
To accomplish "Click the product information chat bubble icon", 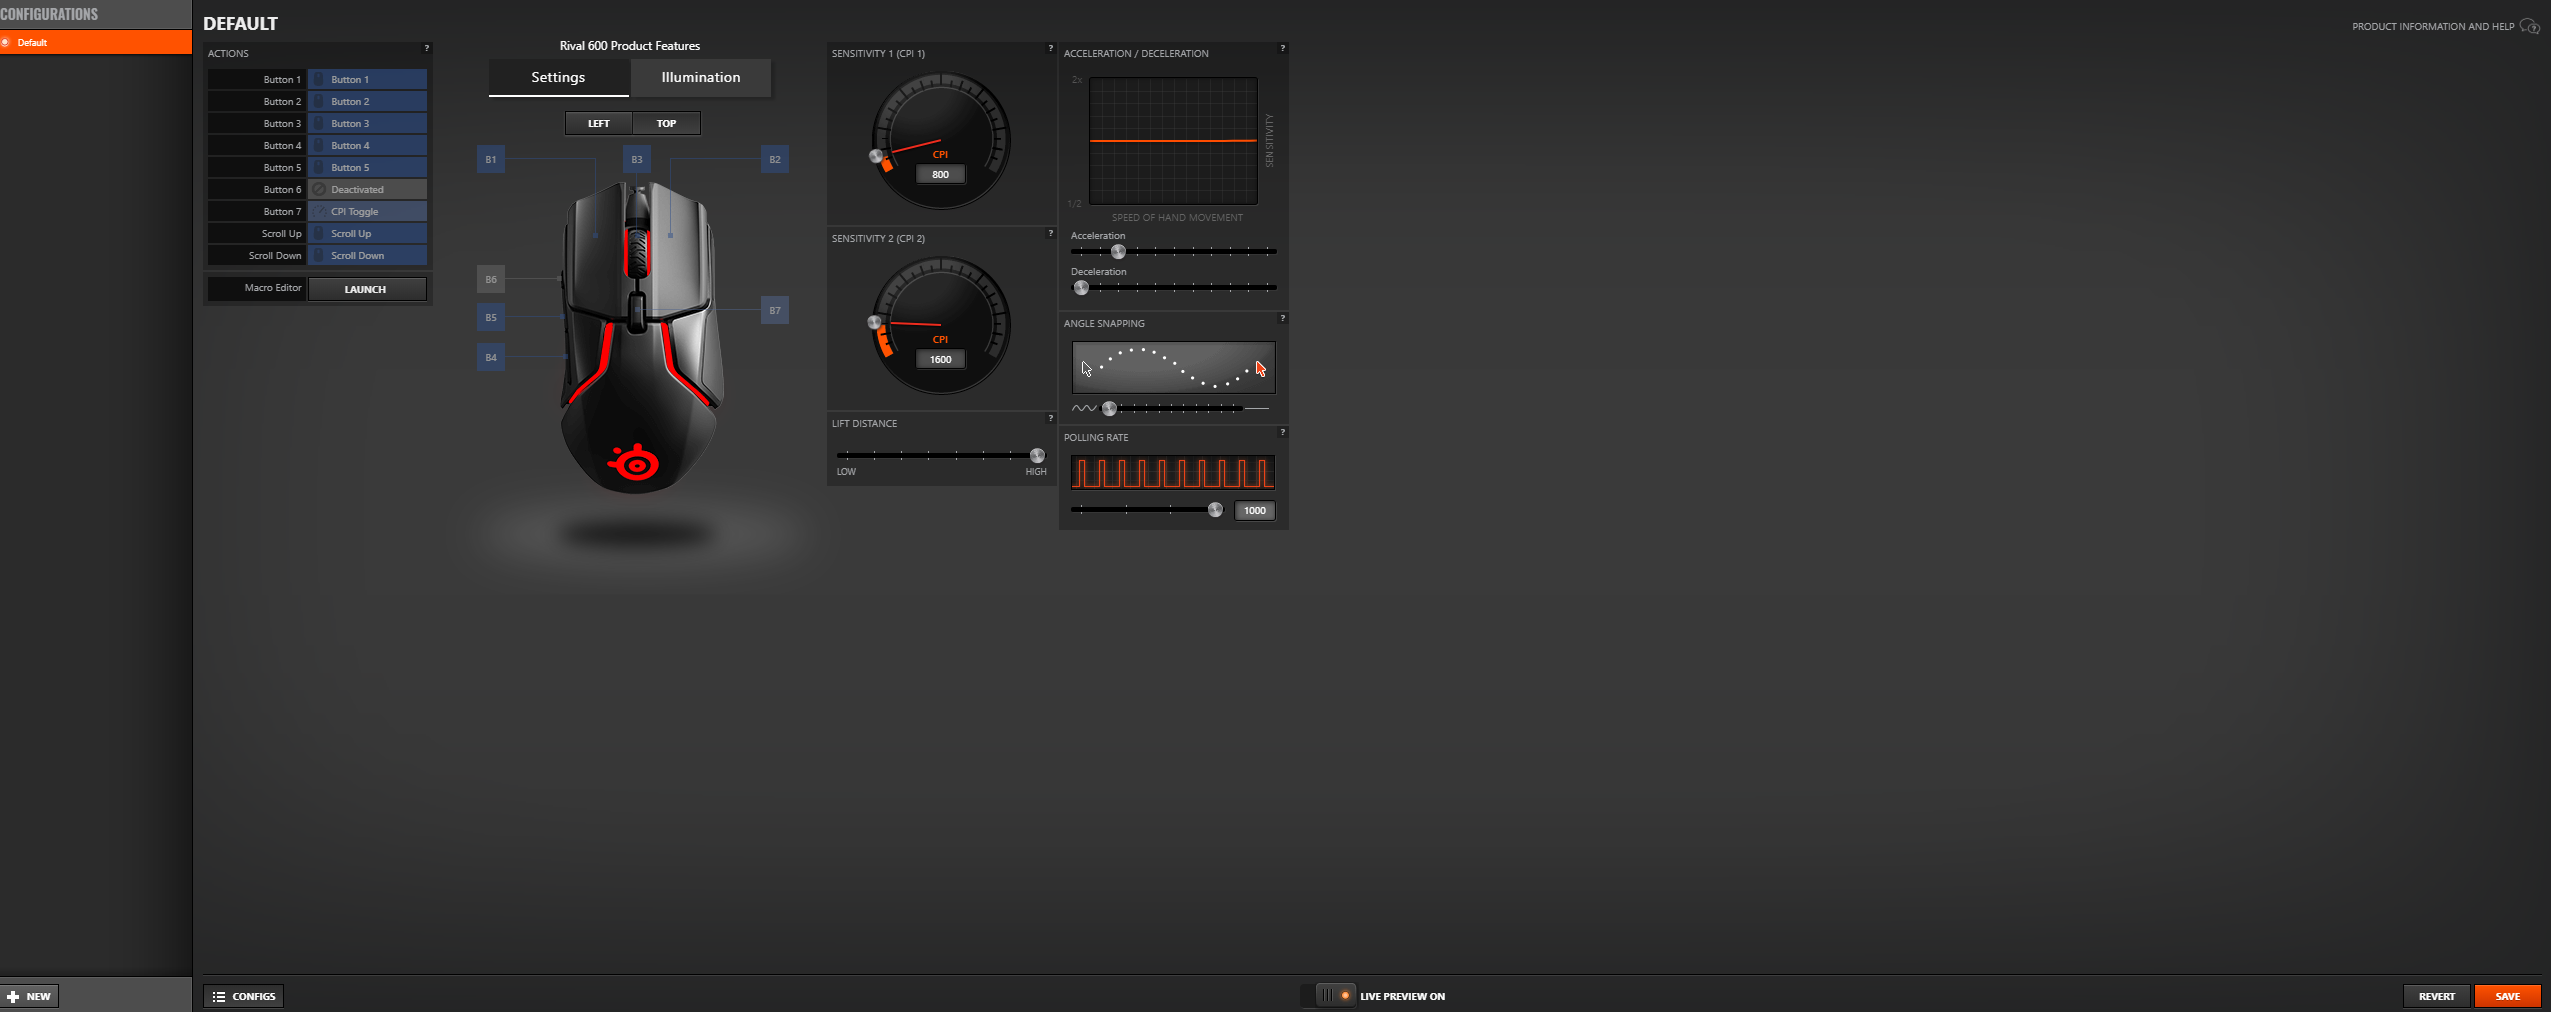I will pyautogui.click(x=2529, y=26).
